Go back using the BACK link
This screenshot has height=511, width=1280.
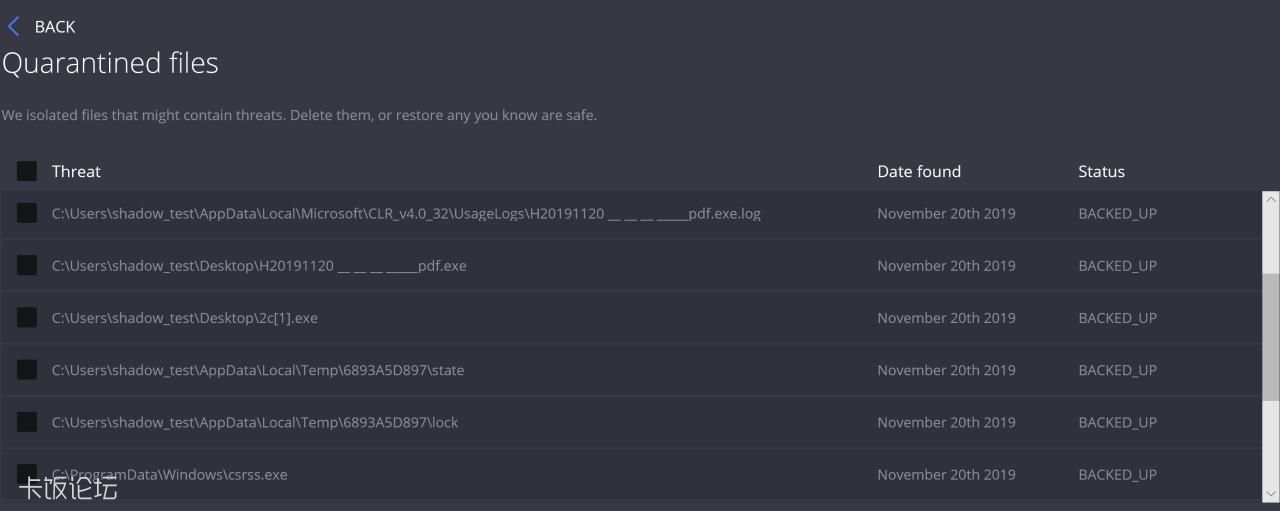coord(54,27)
